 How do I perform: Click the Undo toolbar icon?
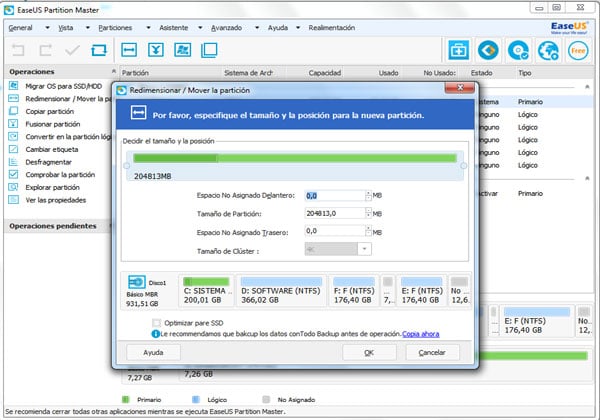tap(18, 50)
